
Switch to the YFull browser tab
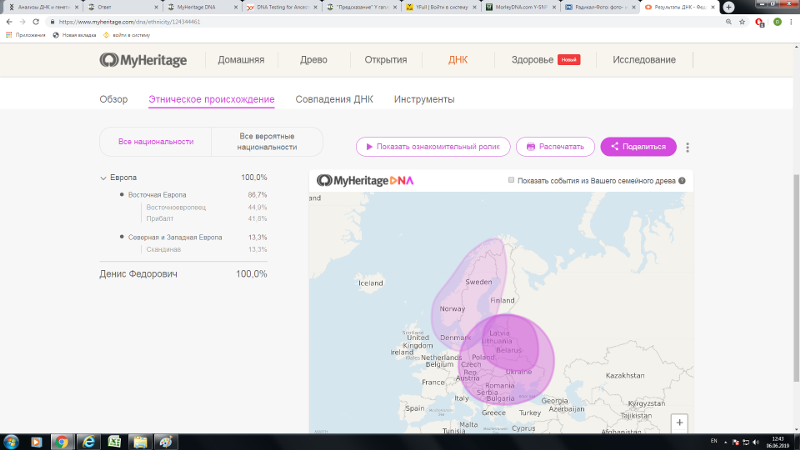click(440, 7)
